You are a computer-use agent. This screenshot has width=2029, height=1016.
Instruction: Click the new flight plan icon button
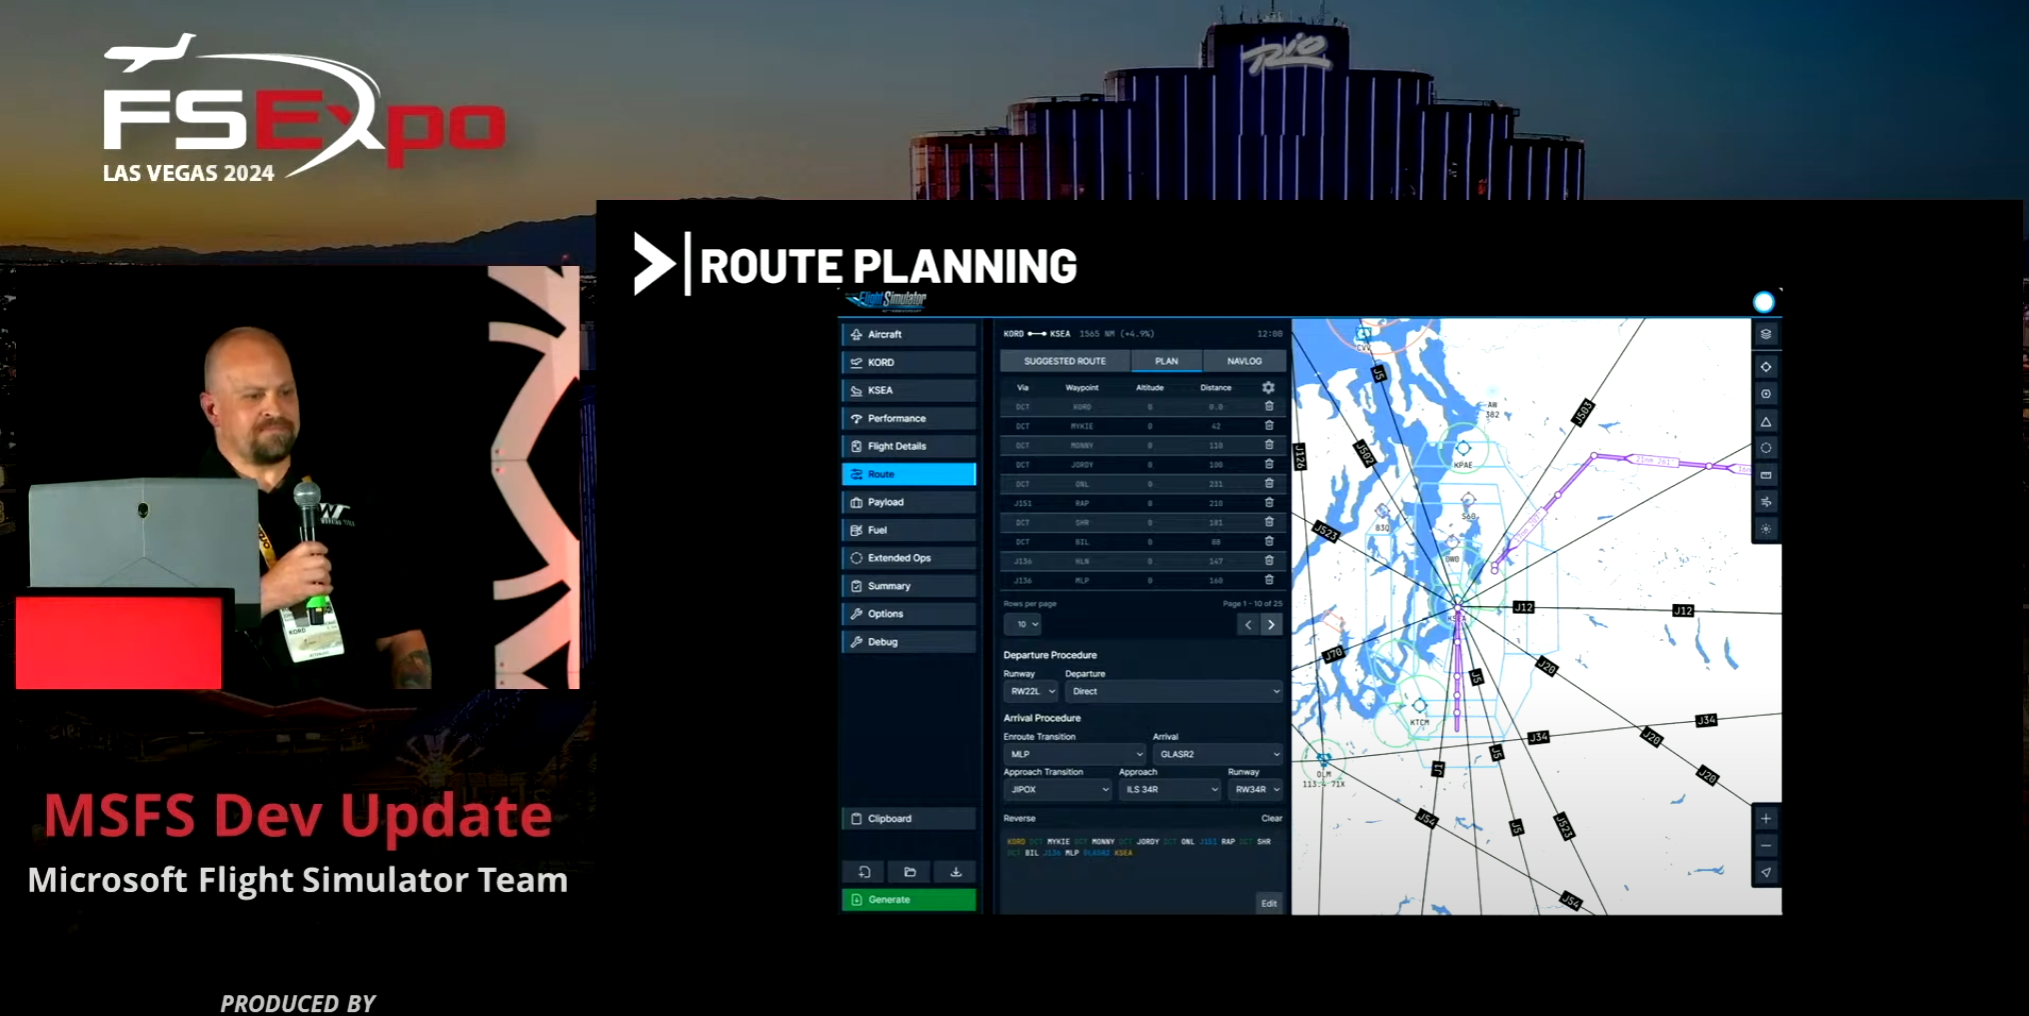click(x=864, y=872)
